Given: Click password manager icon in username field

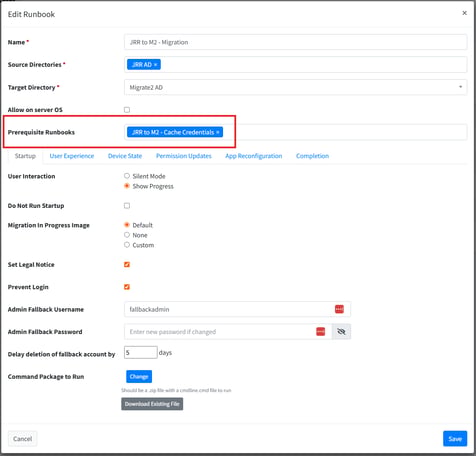Looking at the screenshot, I should tap(339, 309).
